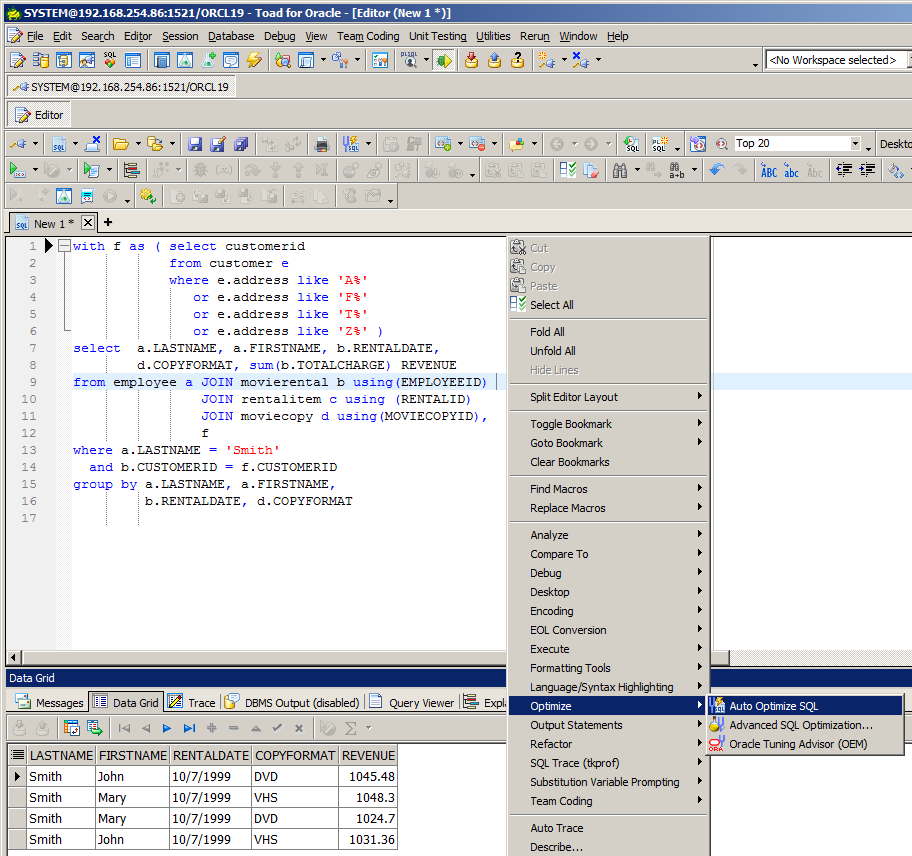Choose Auto Optimize SQL from submenu
912x856 pixels.
tap(805, 706)
